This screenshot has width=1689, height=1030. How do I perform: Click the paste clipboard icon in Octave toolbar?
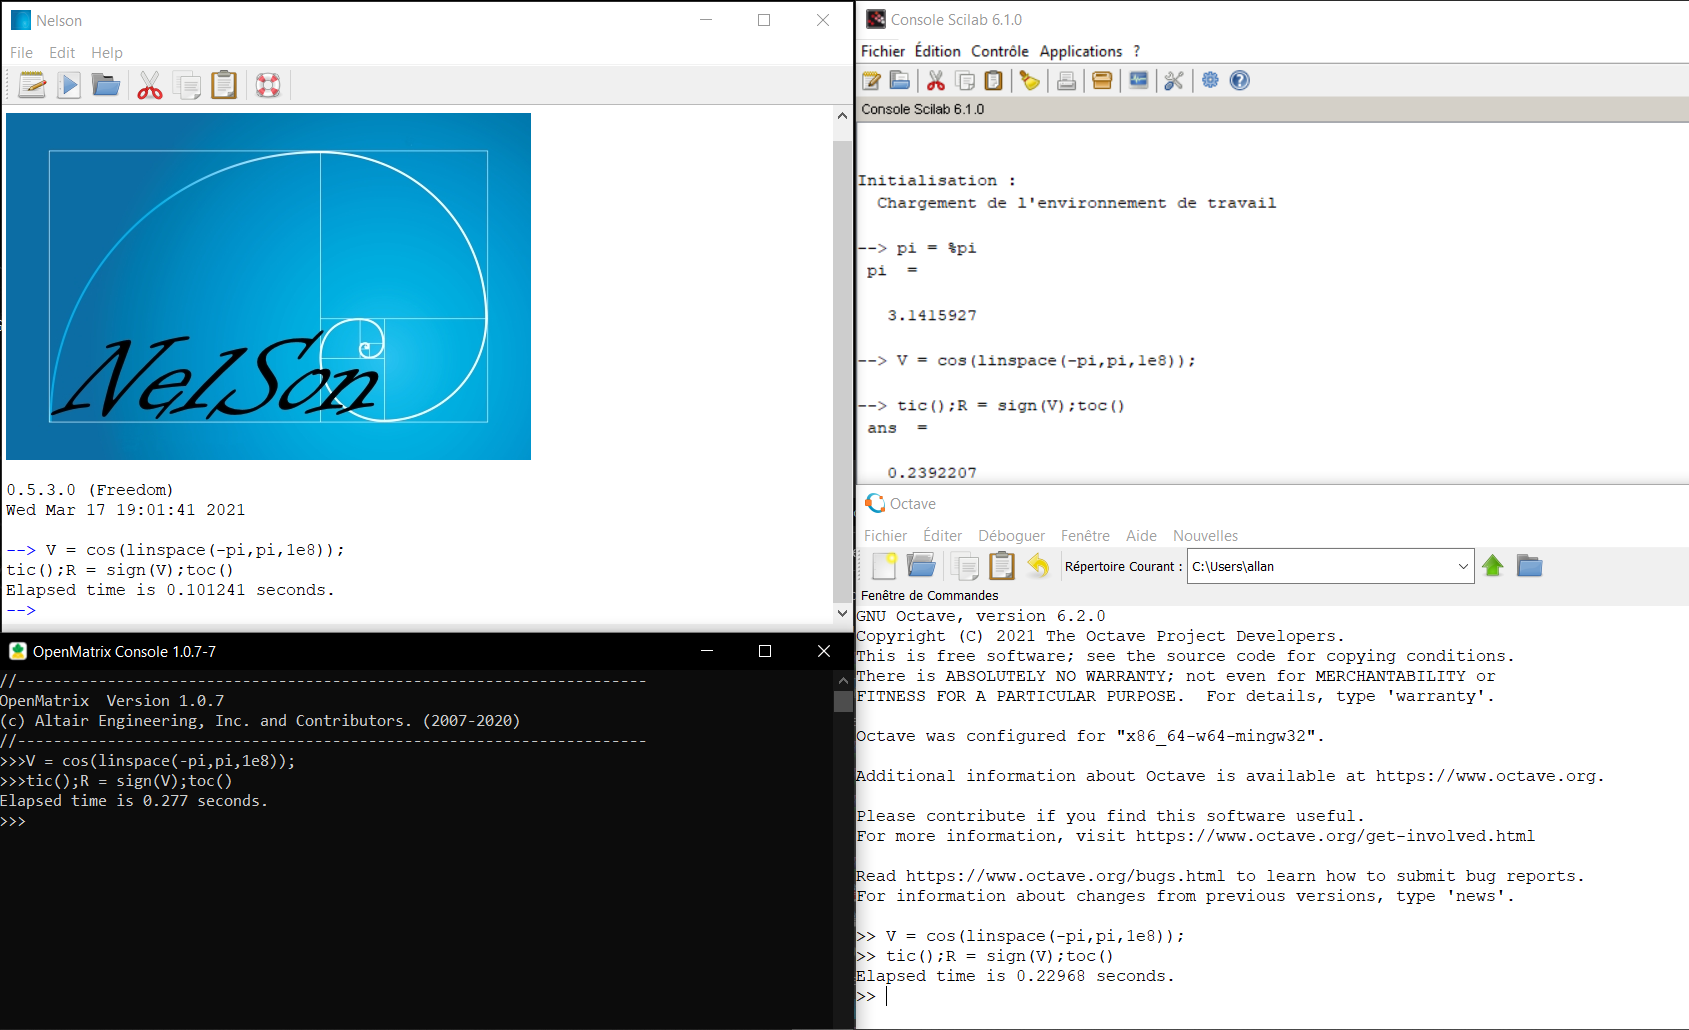1001,566
